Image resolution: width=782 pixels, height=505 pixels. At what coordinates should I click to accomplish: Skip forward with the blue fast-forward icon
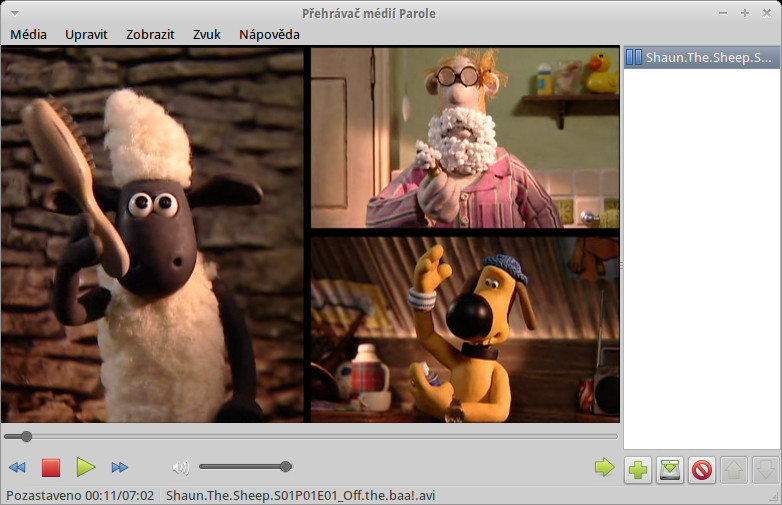(120, 468)
